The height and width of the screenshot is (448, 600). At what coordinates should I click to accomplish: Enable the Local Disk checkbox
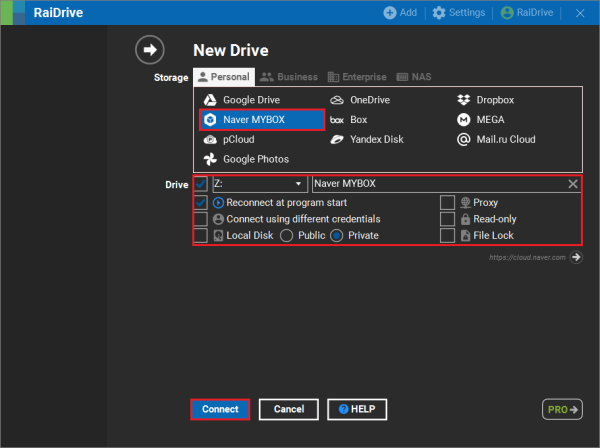pos(201,235)
